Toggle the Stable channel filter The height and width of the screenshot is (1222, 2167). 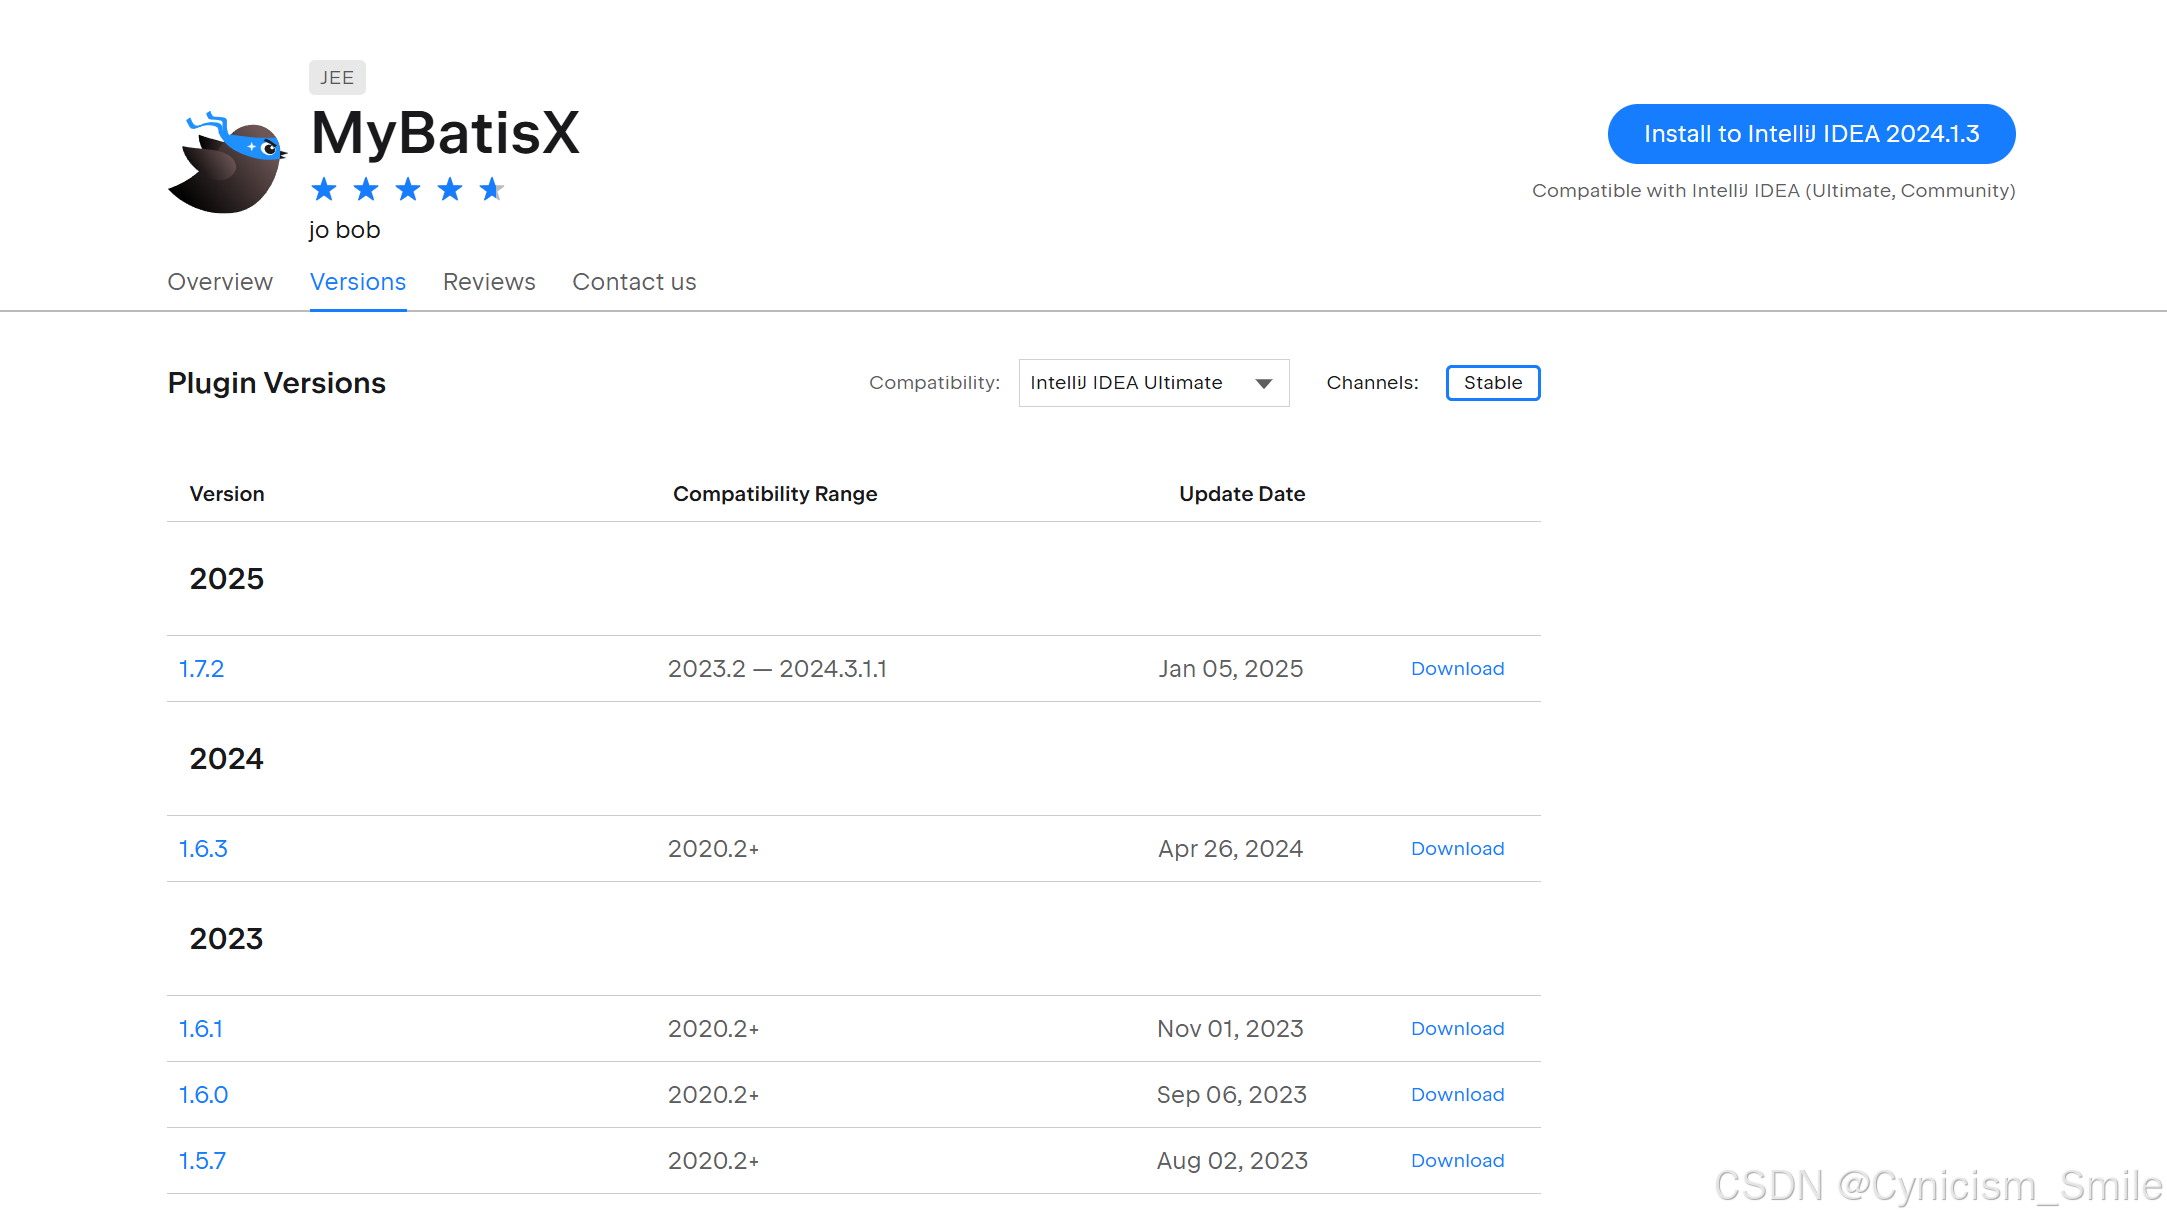coord(1492,383)
